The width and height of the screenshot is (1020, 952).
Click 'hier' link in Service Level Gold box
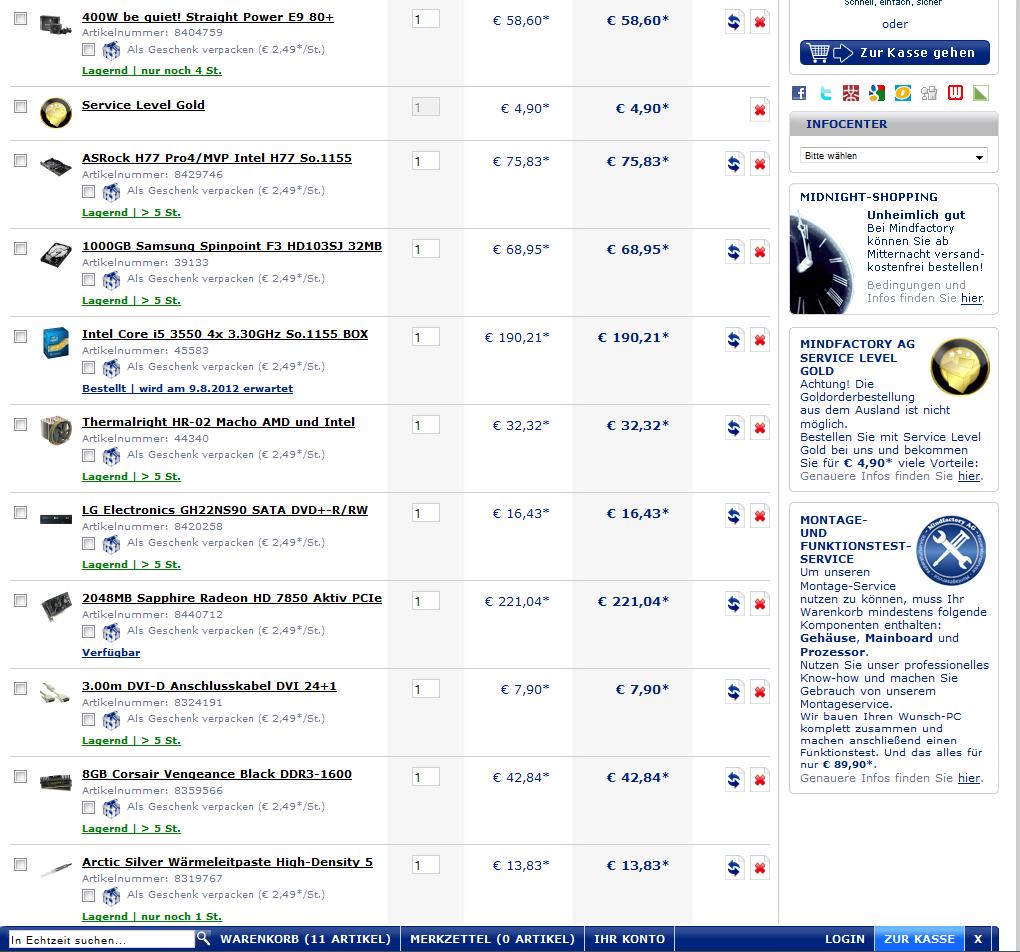coord(969,476)
